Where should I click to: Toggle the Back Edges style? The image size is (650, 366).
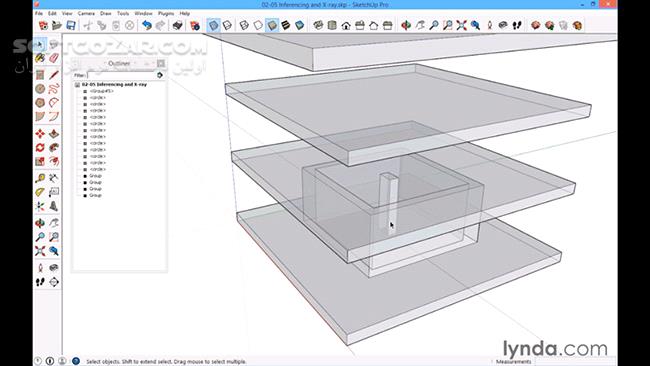coord(228,25)
